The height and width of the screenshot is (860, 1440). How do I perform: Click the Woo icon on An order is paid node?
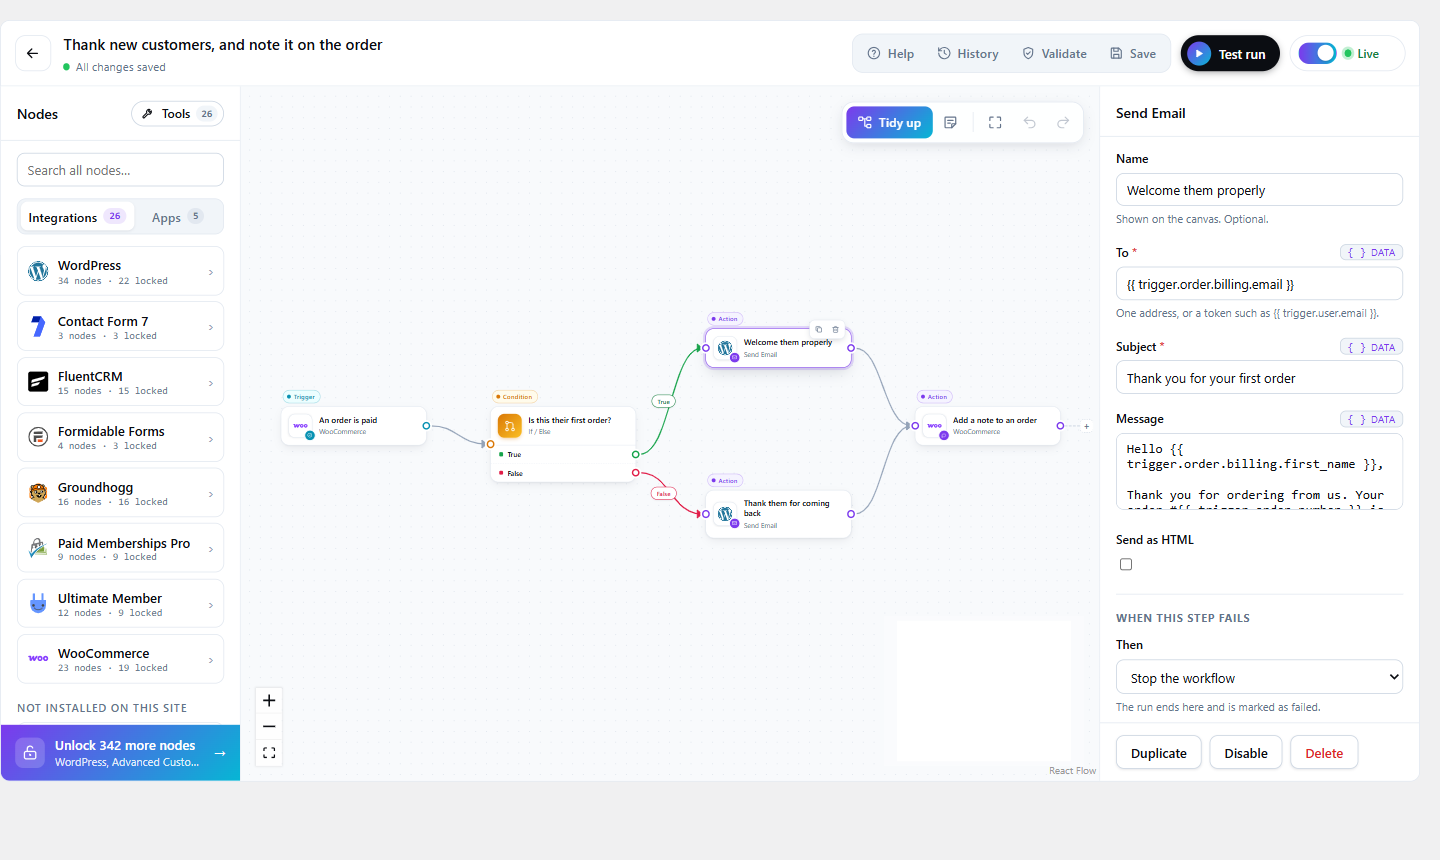click(300, 426)
